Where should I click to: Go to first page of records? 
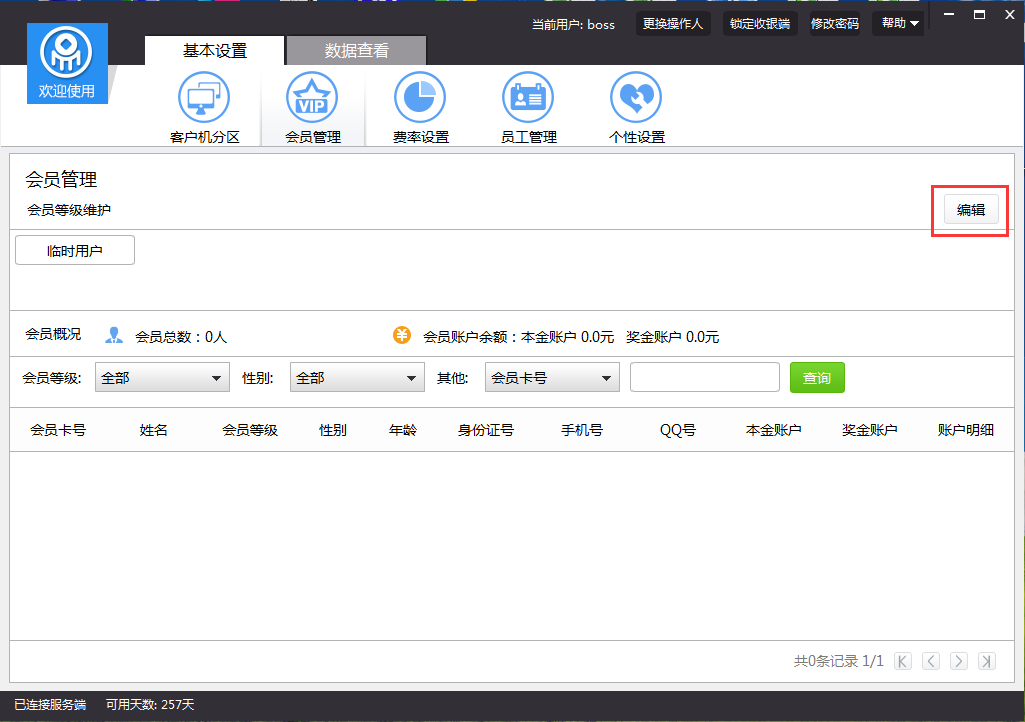[x=903, y=661]
